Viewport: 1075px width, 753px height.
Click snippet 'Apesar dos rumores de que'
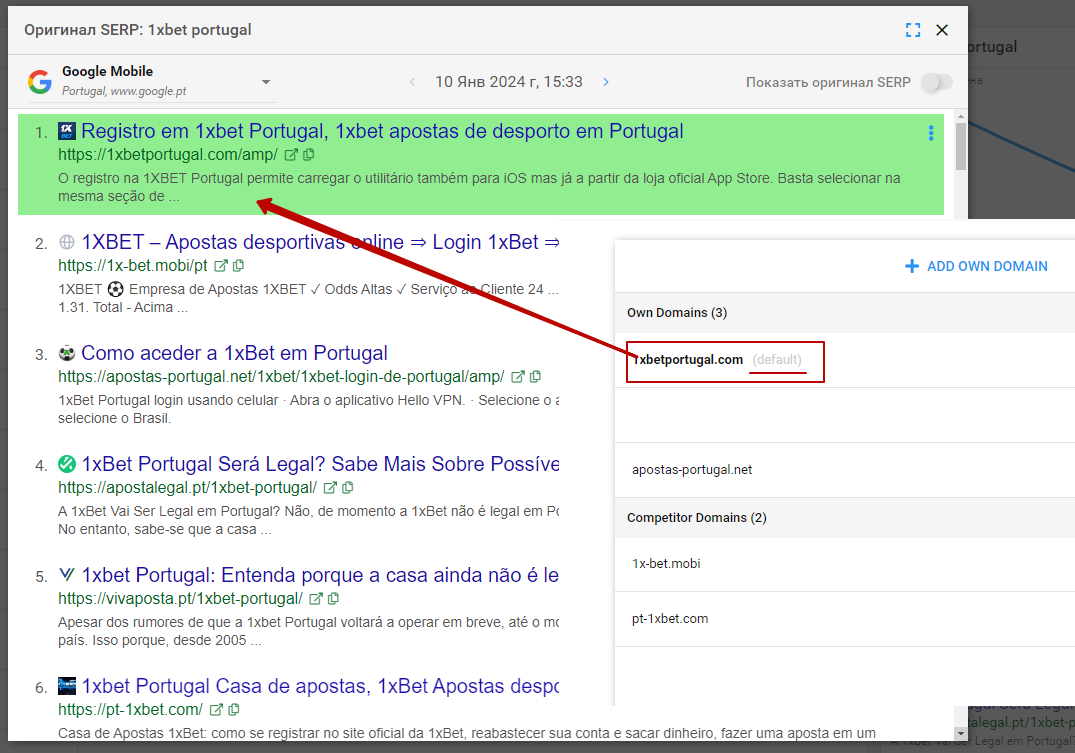[x=309, y=632]
